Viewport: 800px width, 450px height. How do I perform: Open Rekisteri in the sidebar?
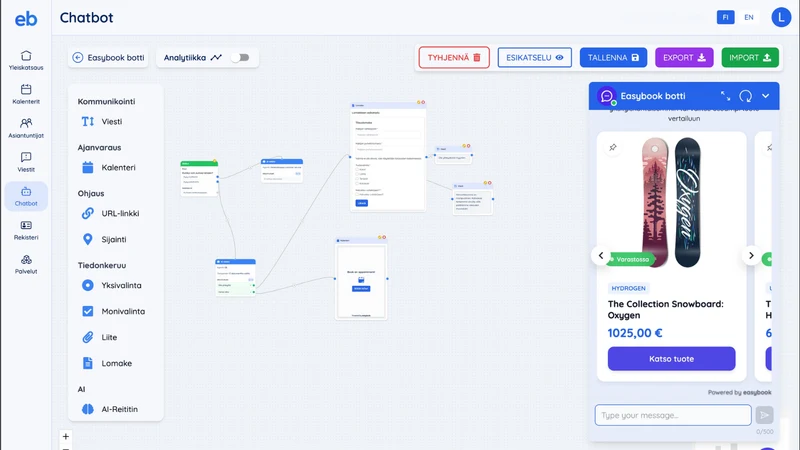click(26, 230)
